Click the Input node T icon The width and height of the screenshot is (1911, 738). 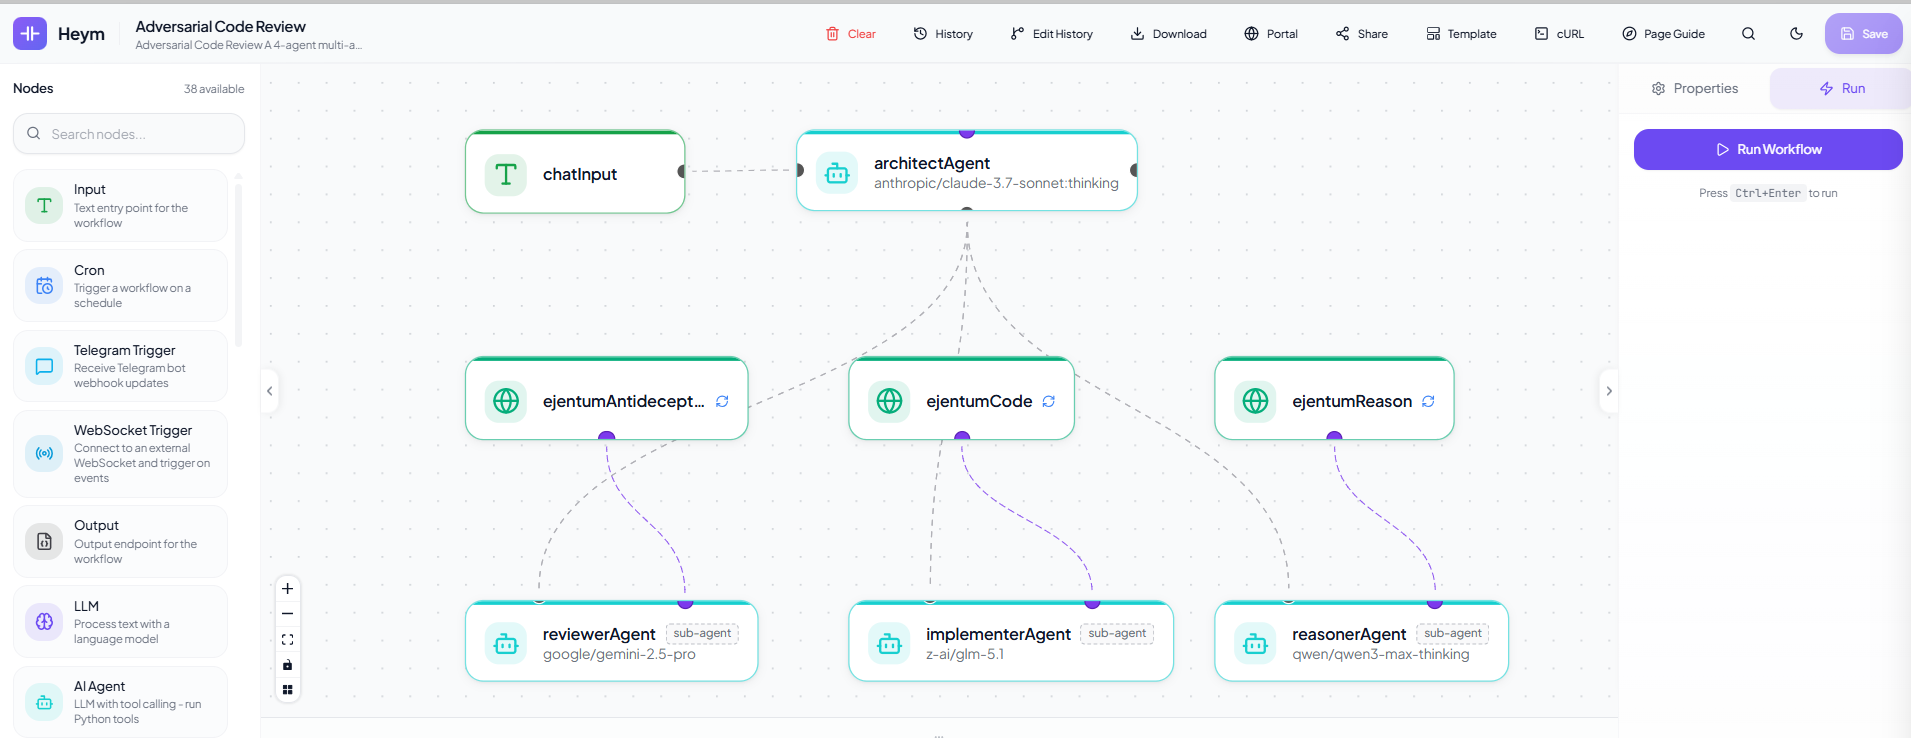pos(44,206)
